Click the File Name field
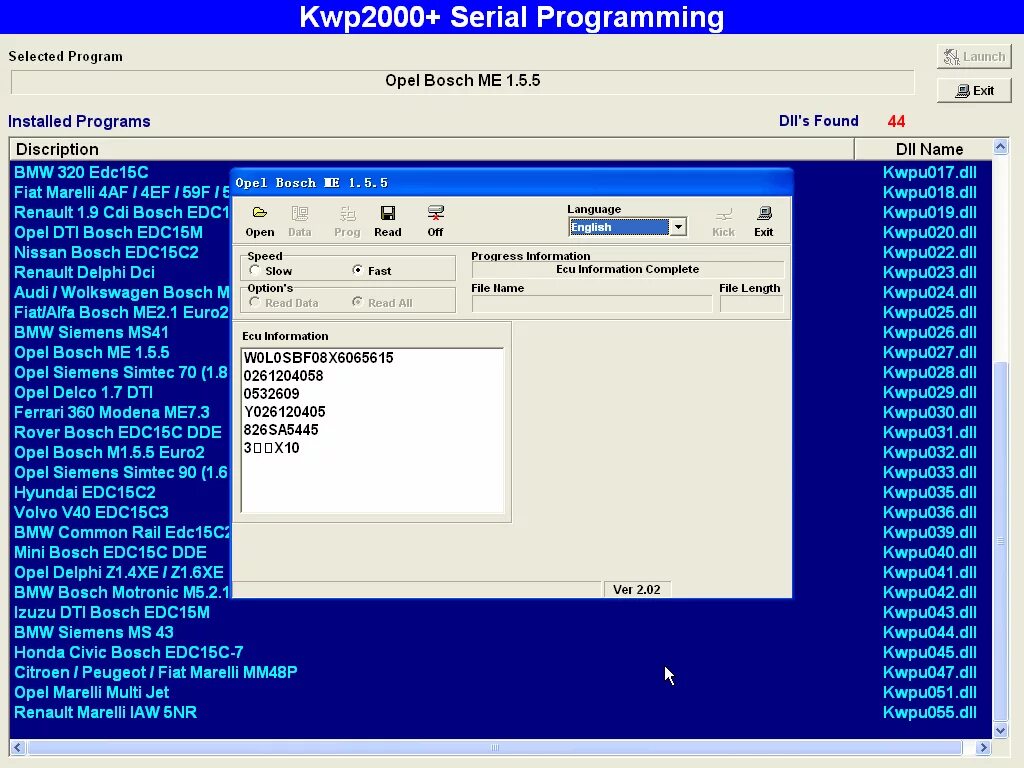1024x768 pixels. coord(592,304)
